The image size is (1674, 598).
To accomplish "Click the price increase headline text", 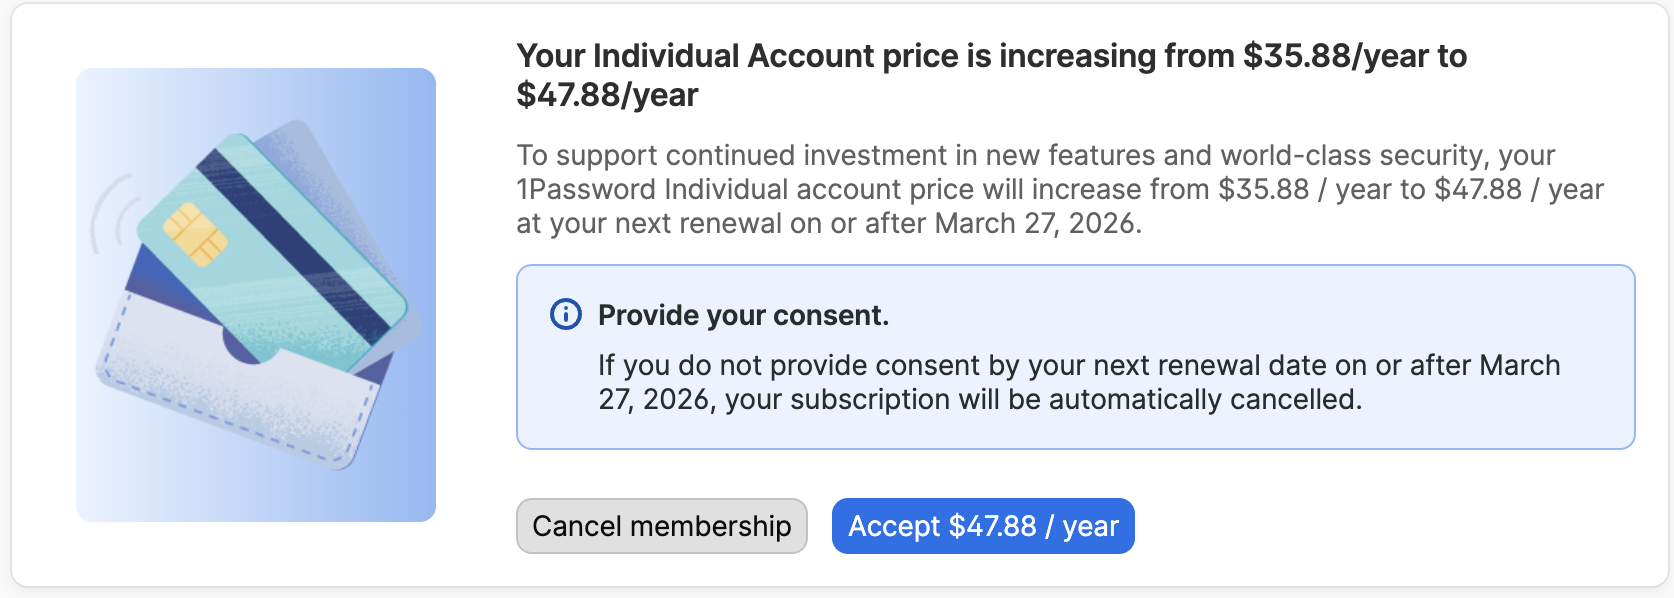I will pos(880,56).
